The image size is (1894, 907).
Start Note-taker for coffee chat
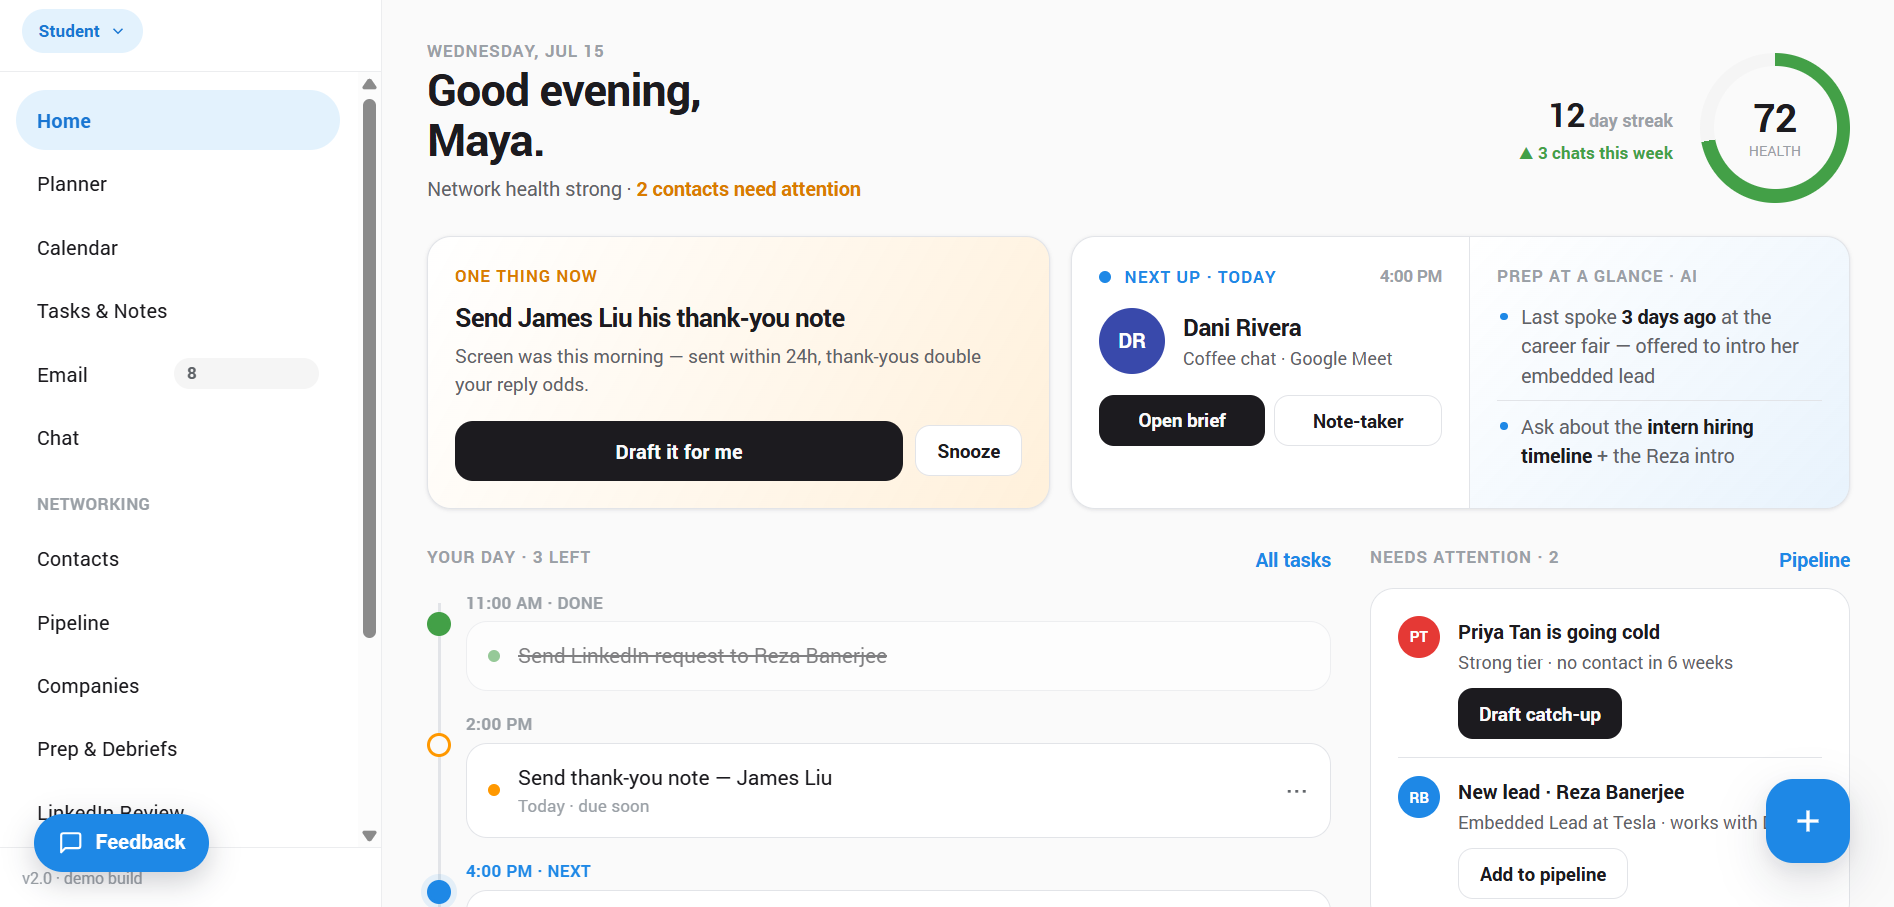pos(1357,421)
